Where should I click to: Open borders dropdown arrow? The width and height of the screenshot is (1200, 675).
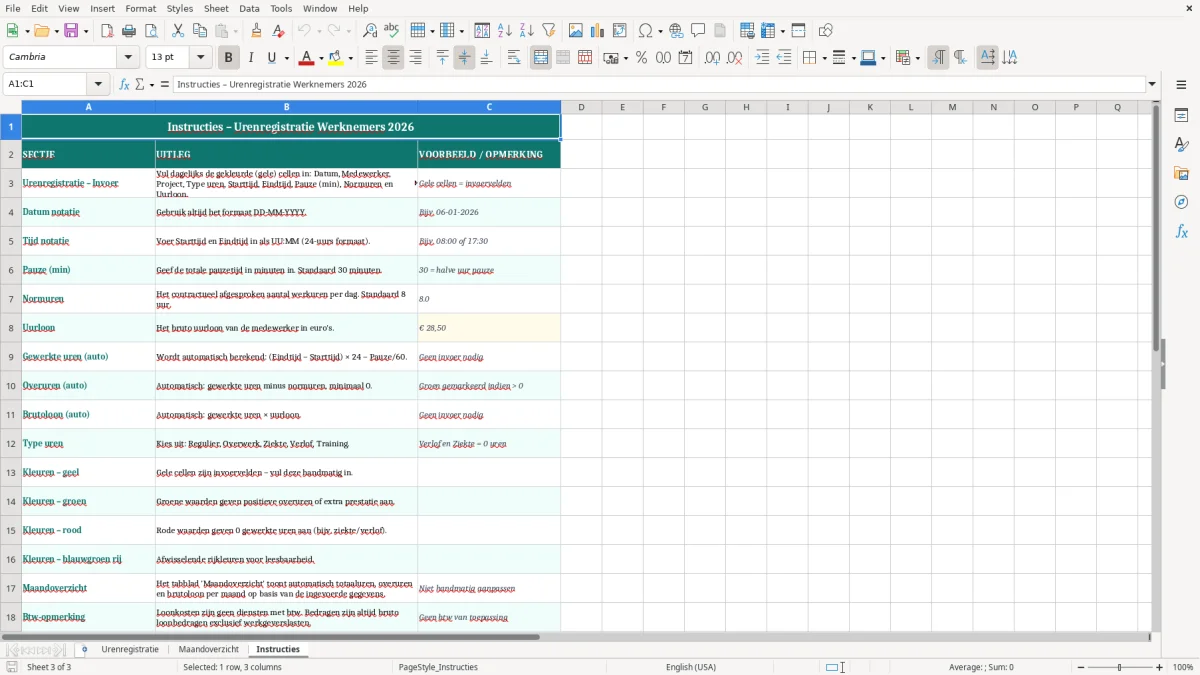[824, 58]
